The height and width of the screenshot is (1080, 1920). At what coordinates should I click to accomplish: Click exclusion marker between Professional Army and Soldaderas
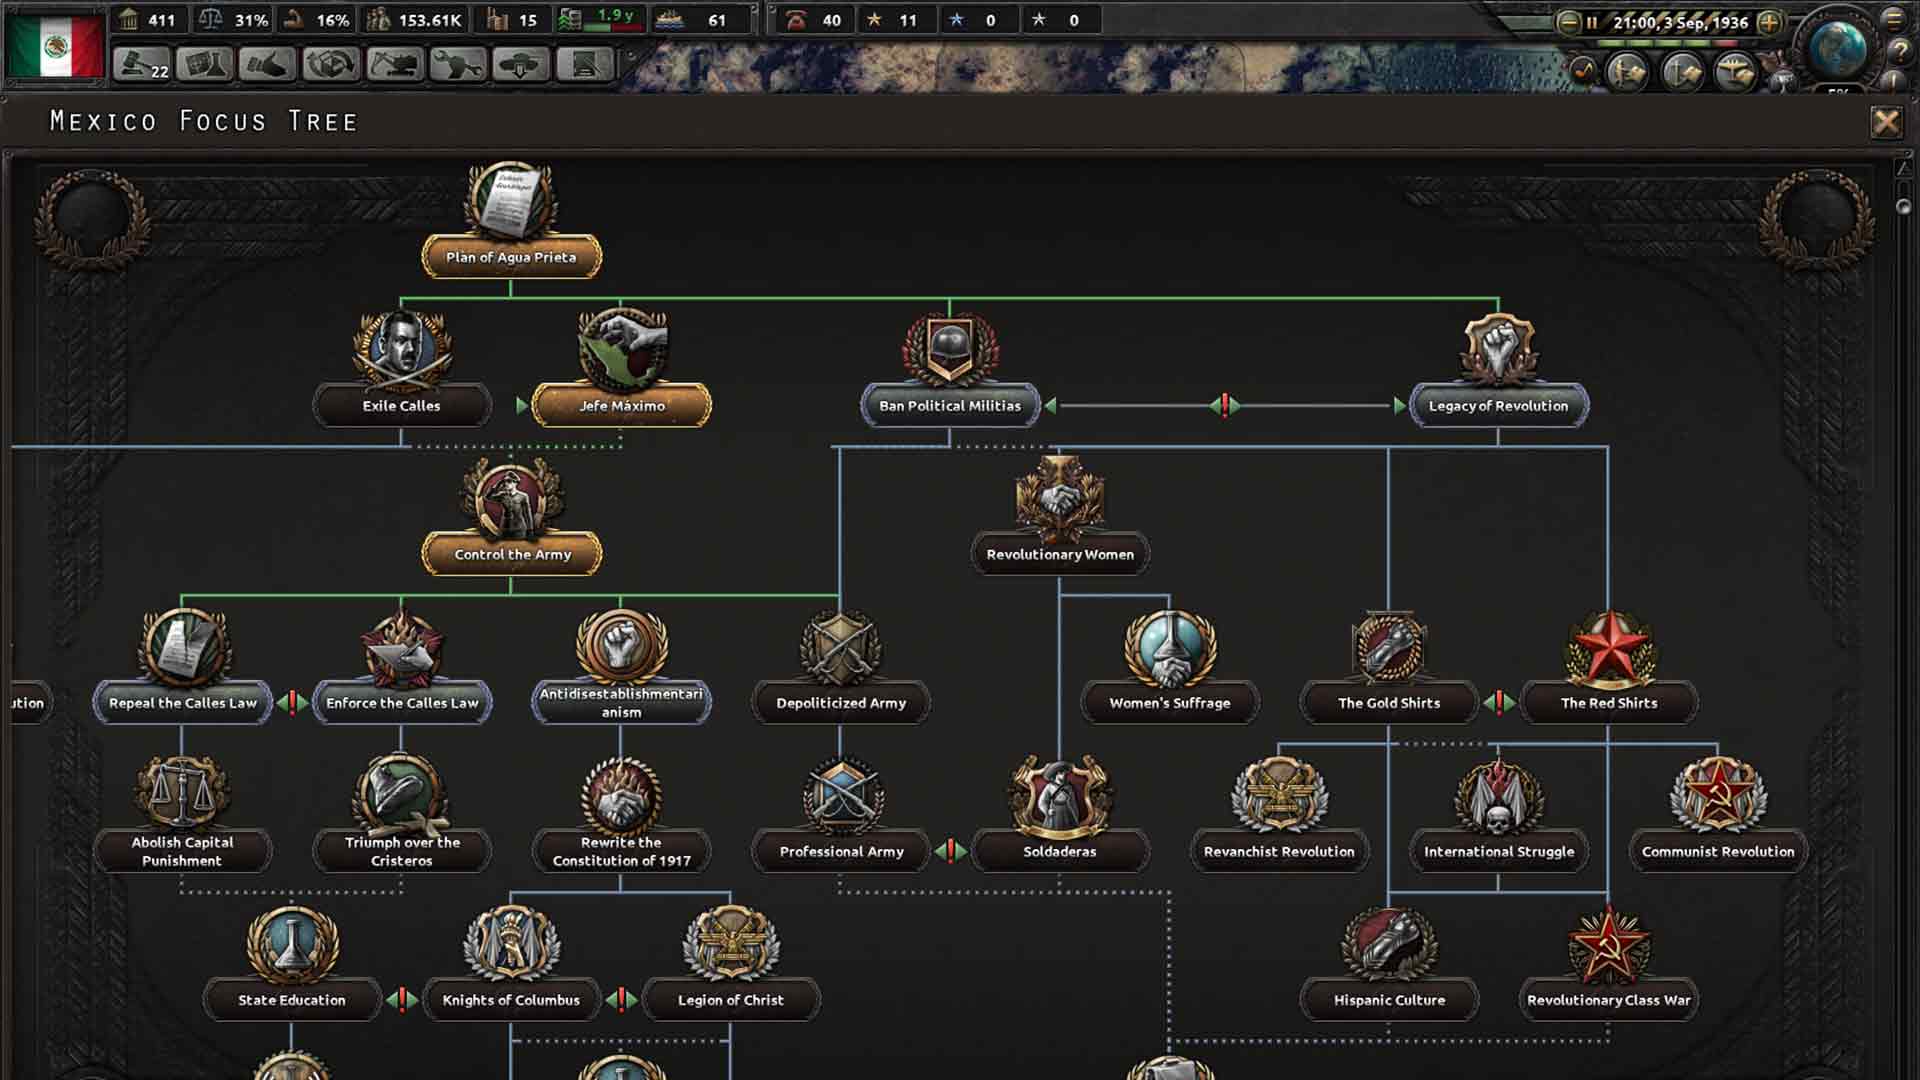tap(951, 852)
